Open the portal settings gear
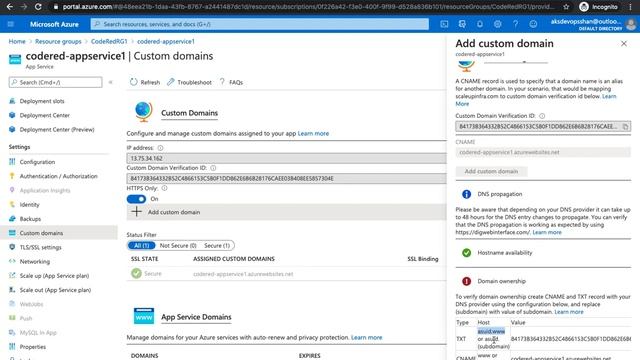This screenshot has width=640, height=360. [x=498, y=24]
